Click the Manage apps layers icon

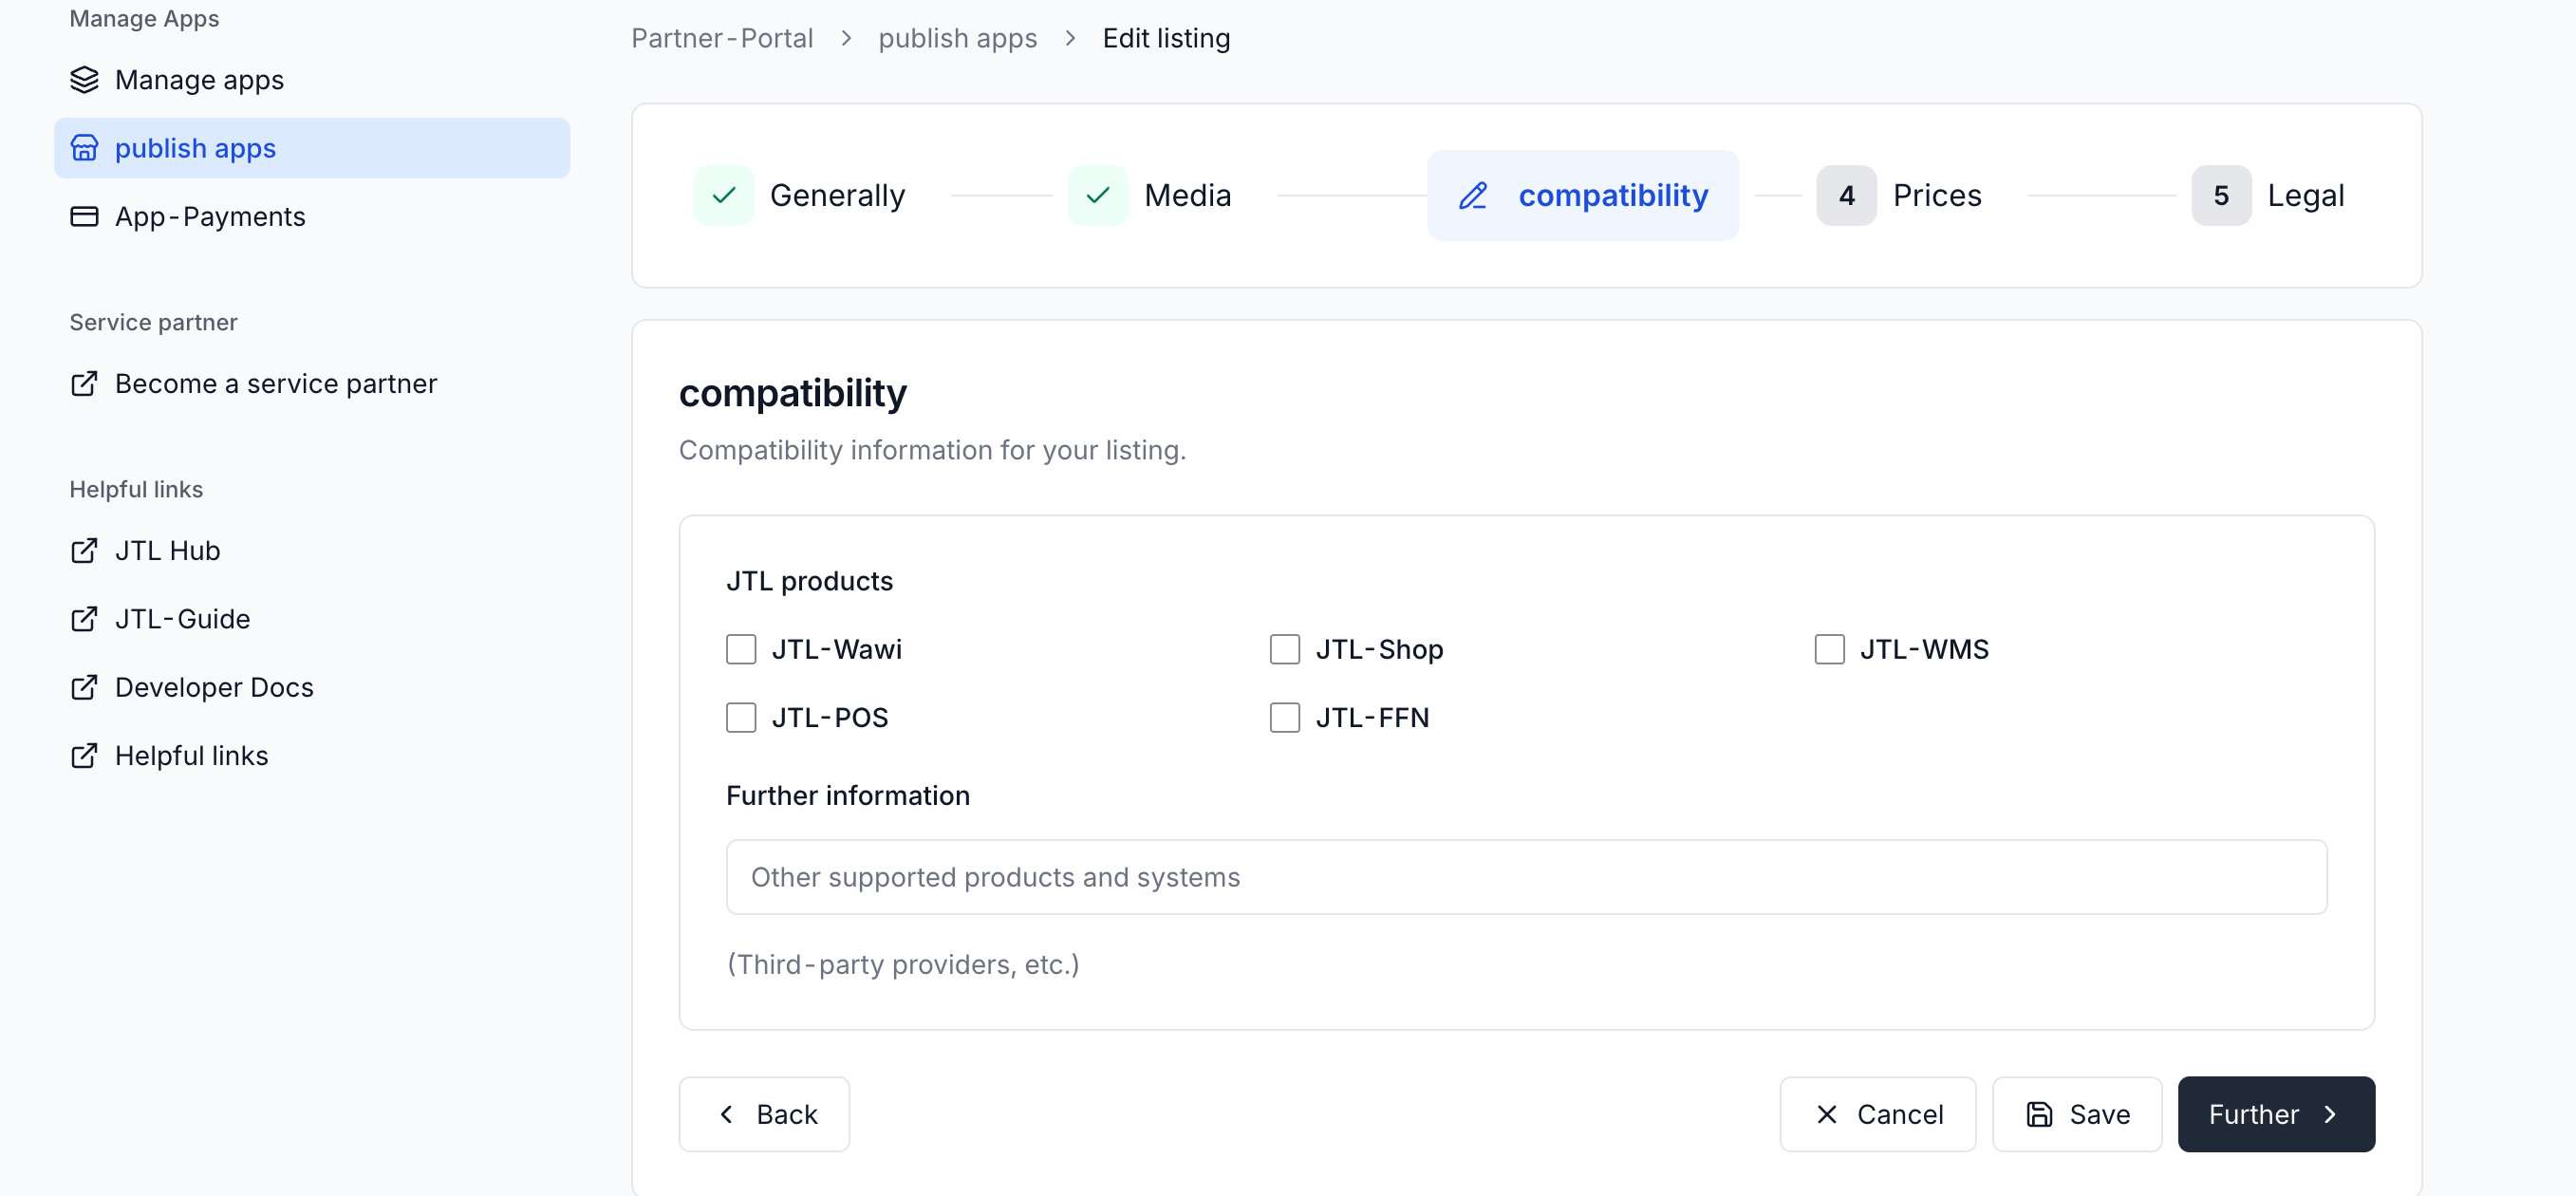[x=84, y=80]
